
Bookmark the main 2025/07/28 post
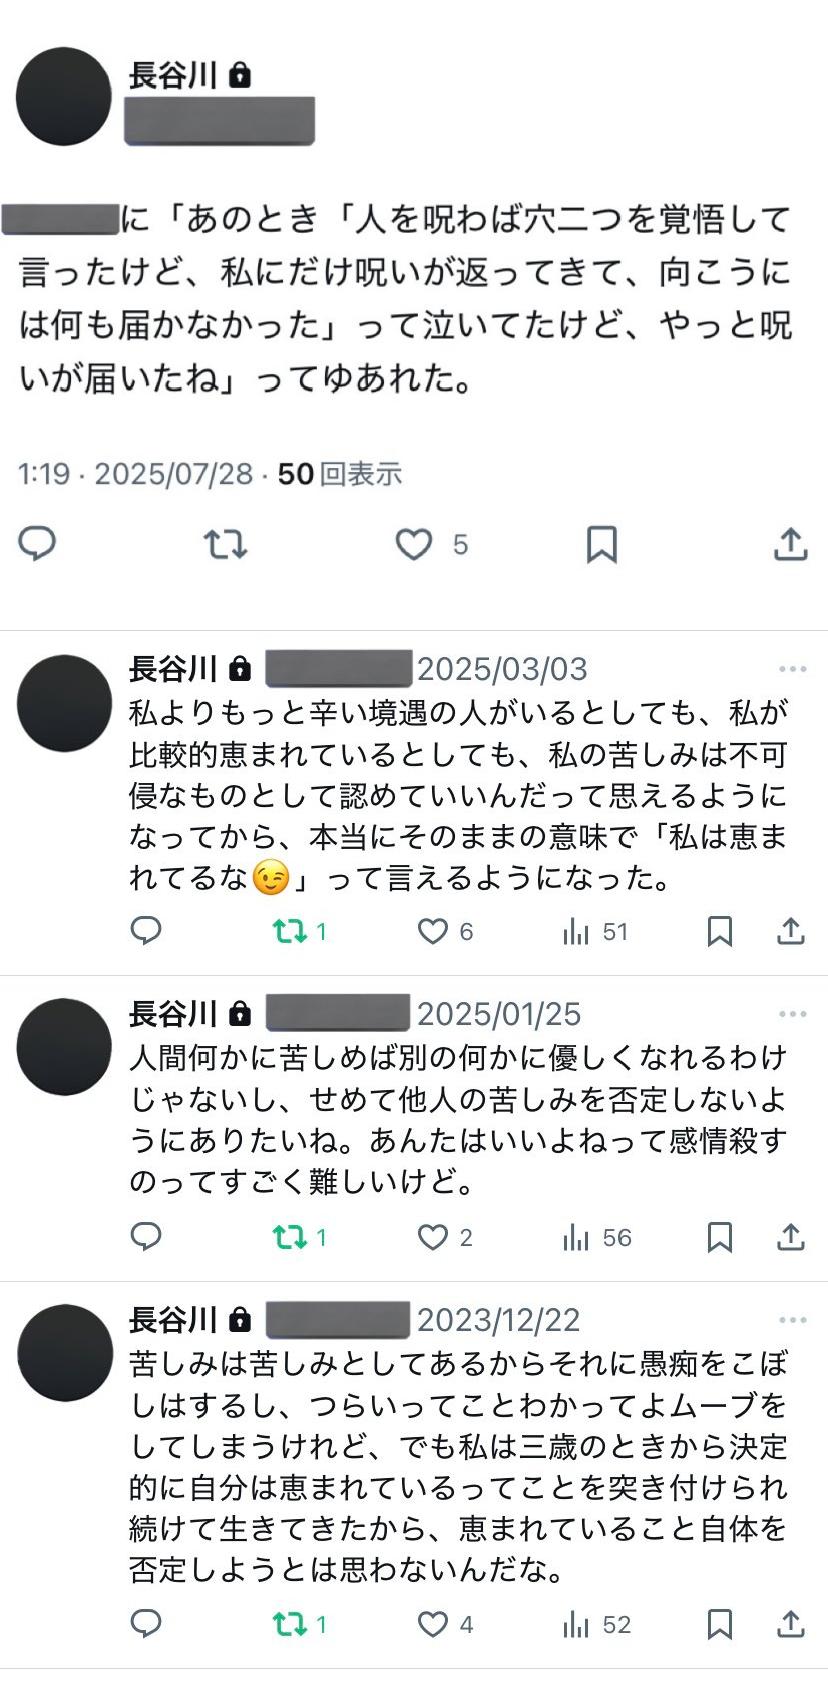pyautogui.click(x=601, y=544)
